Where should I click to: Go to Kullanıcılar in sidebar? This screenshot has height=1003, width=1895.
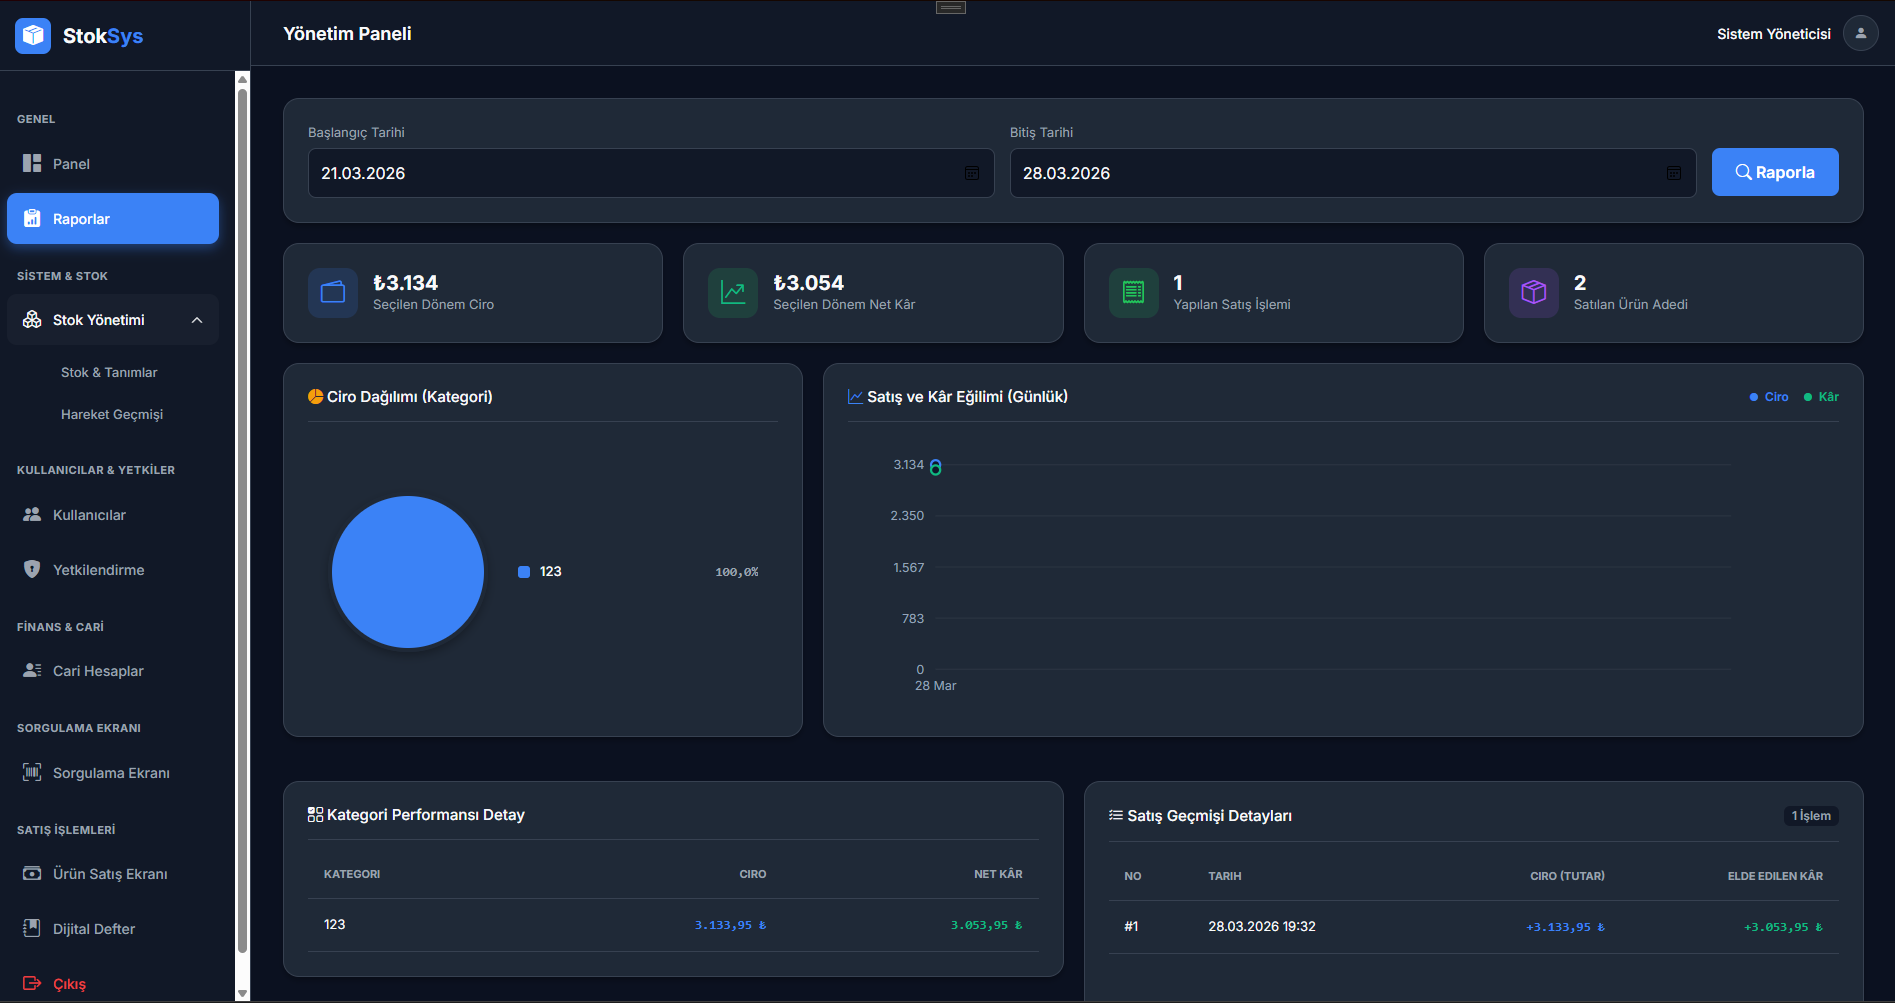[x=89, y=515]
